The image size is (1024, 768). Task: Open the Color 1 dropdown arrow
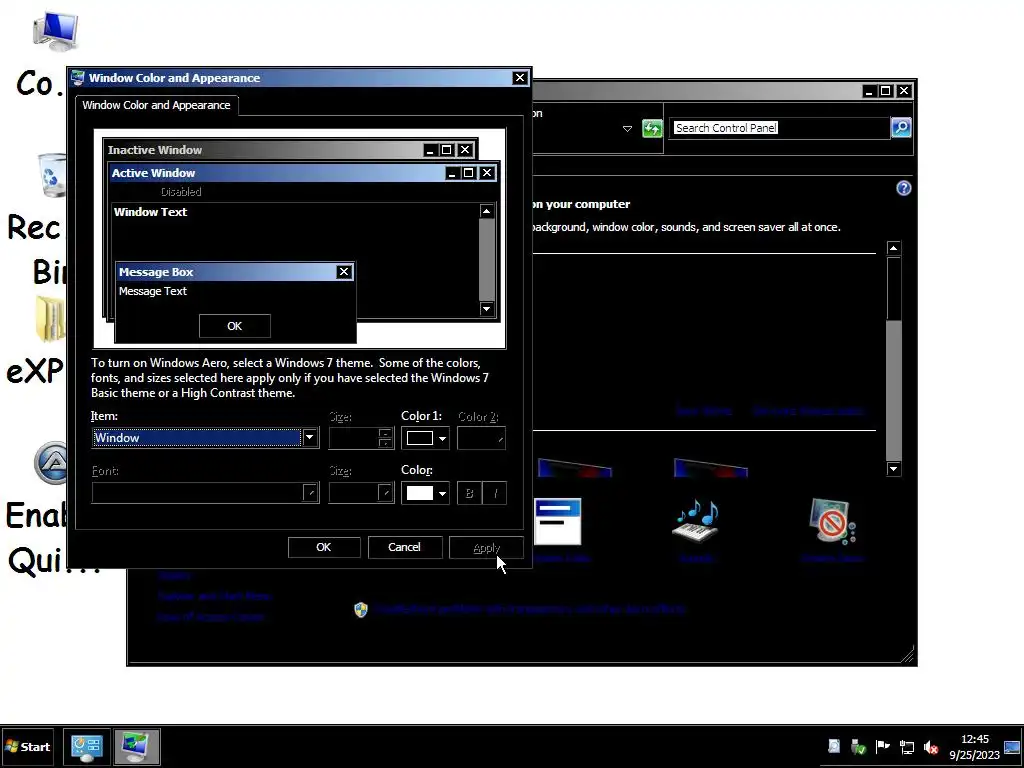(x=442, y=438)
